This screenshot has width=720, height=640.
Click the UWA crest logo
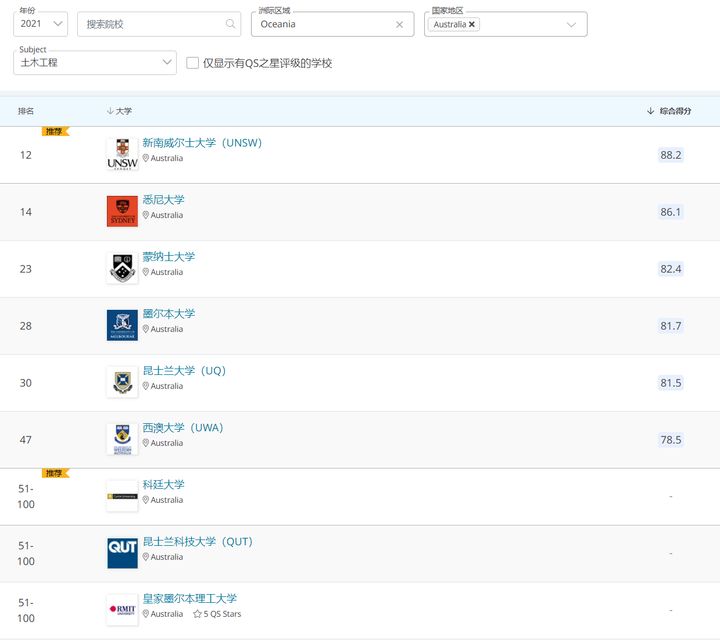pos(122,439)
